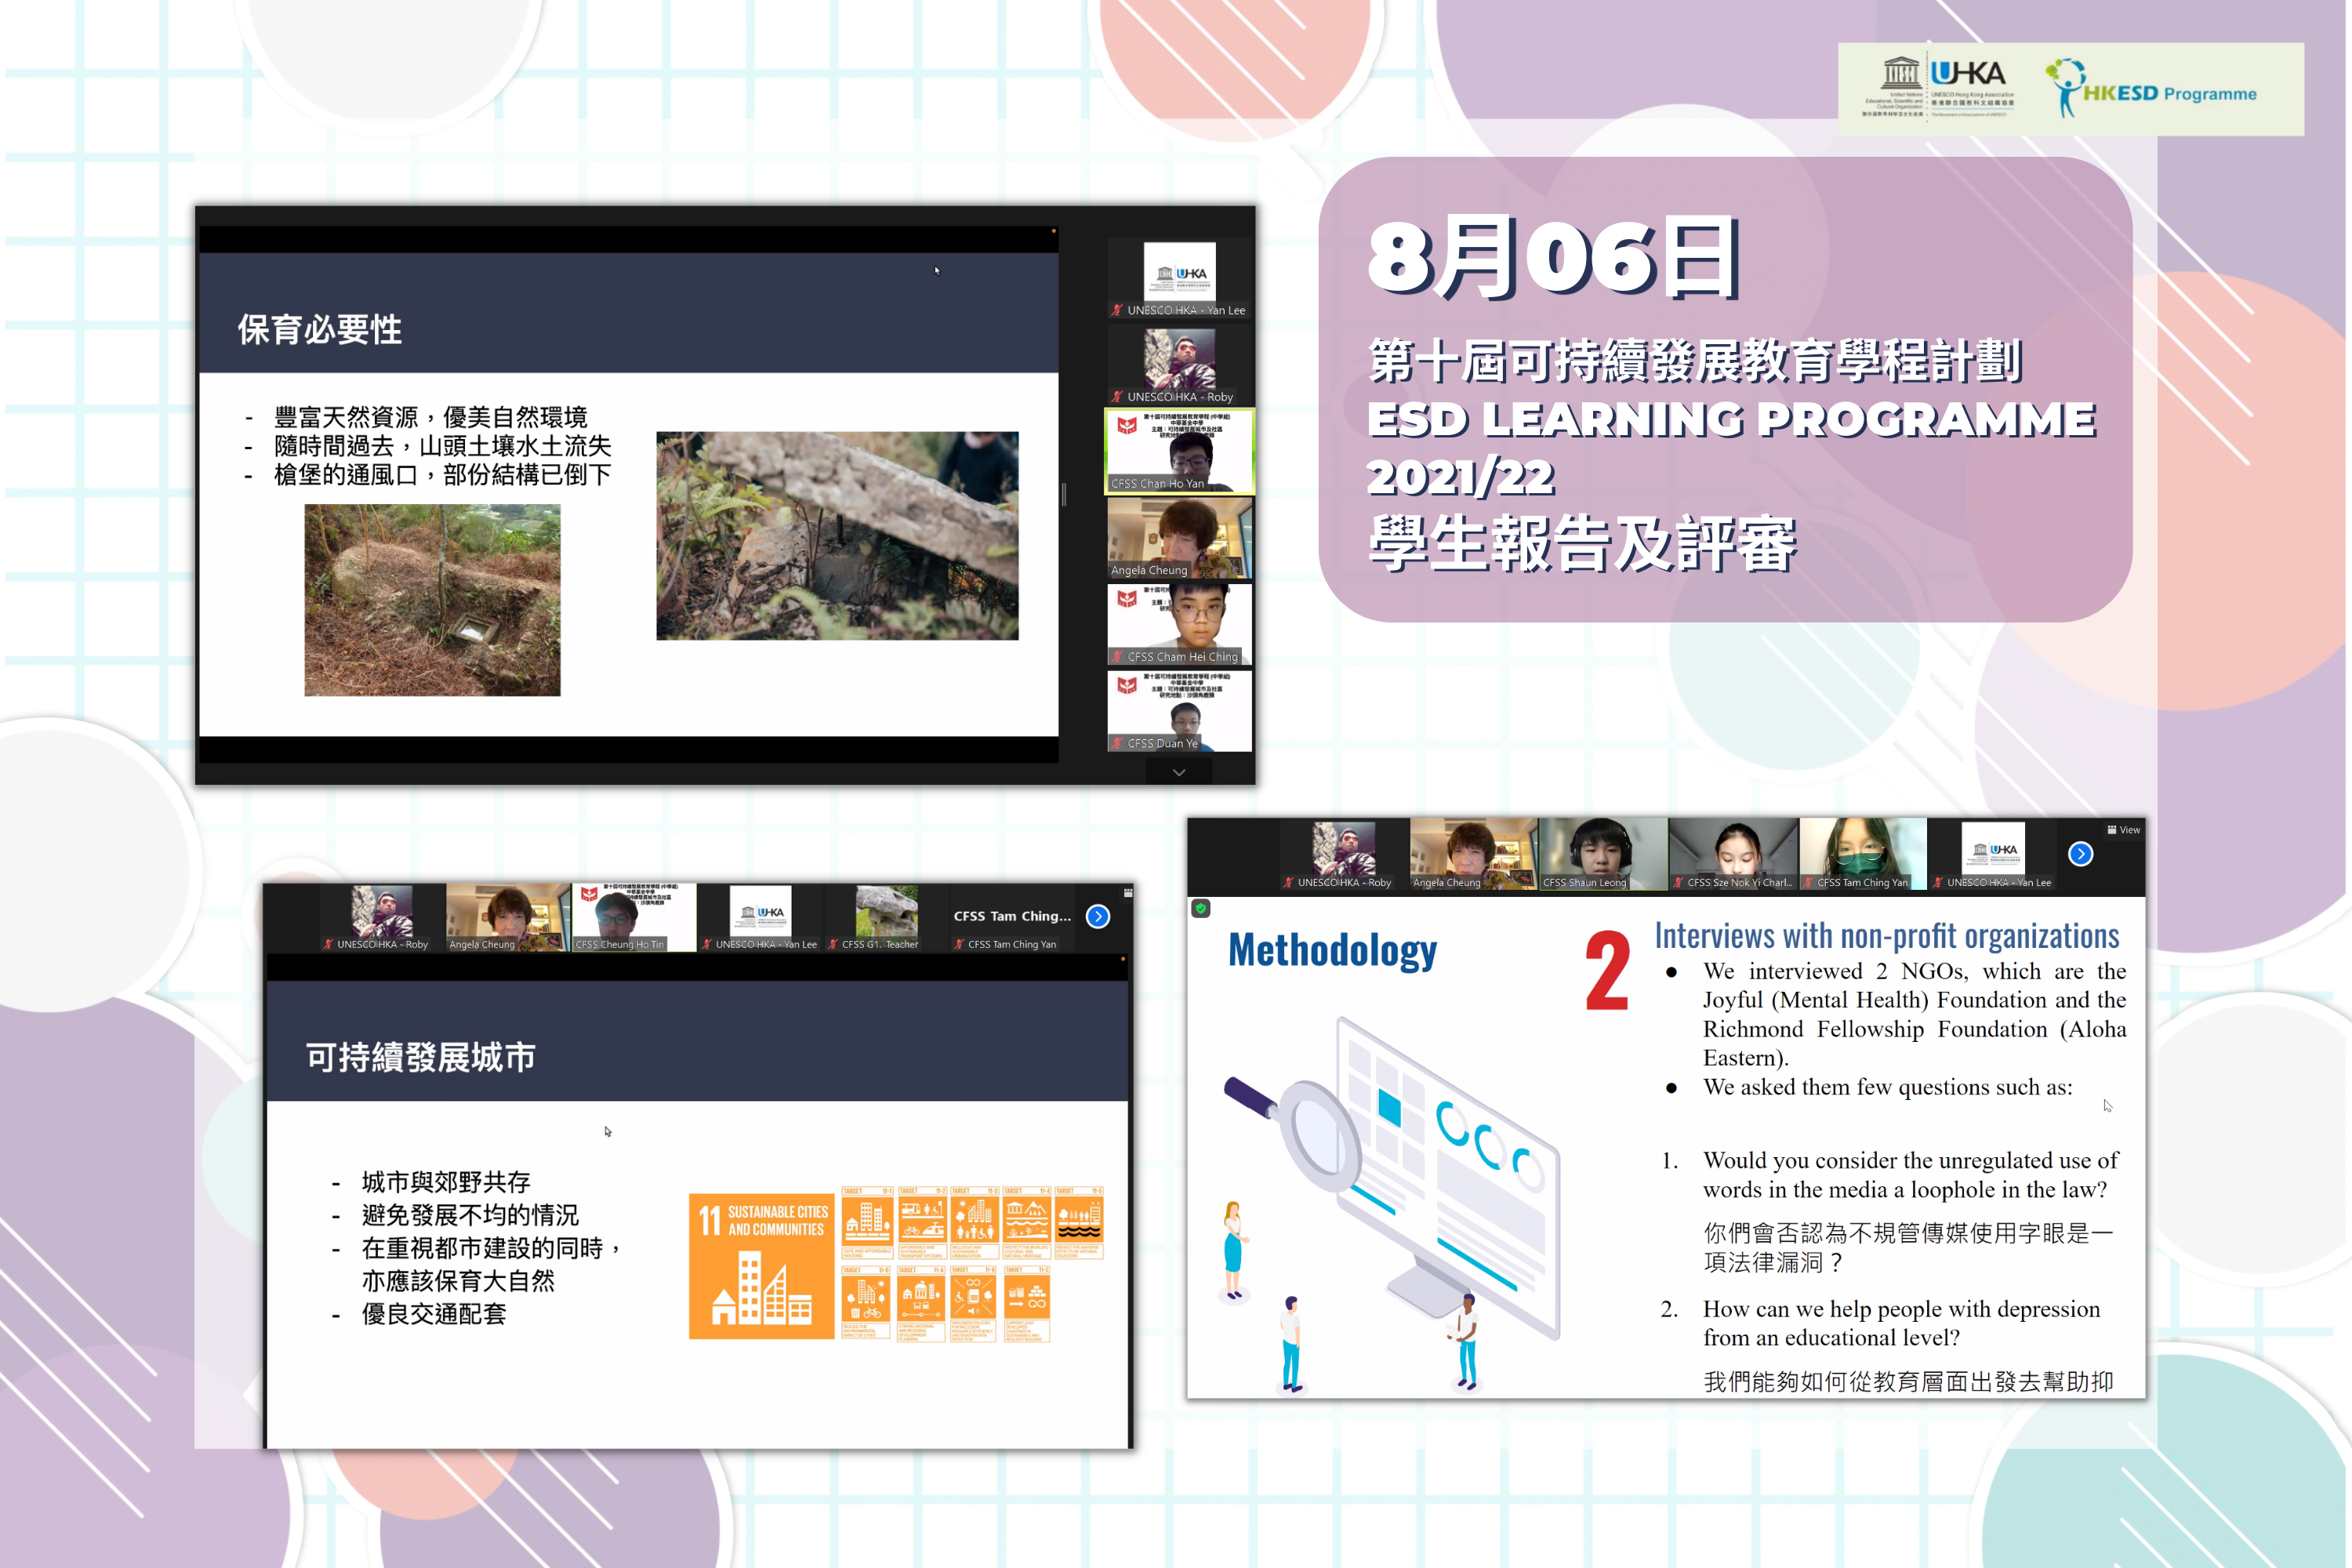
Task: Click the large red number 2
Action: coord(1607,969)
